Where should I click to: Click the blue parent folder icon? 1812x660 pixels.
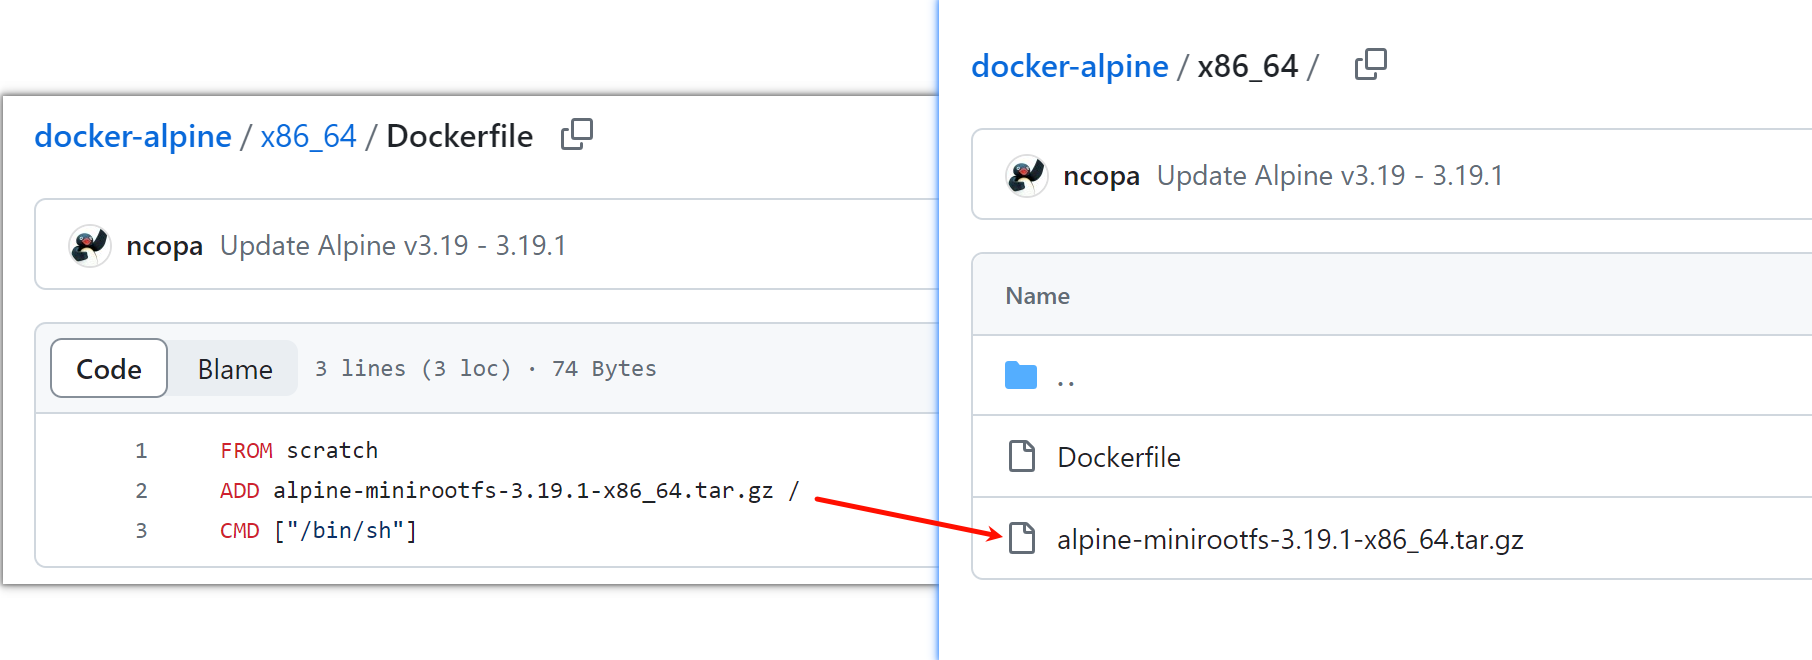point(1020,376)
